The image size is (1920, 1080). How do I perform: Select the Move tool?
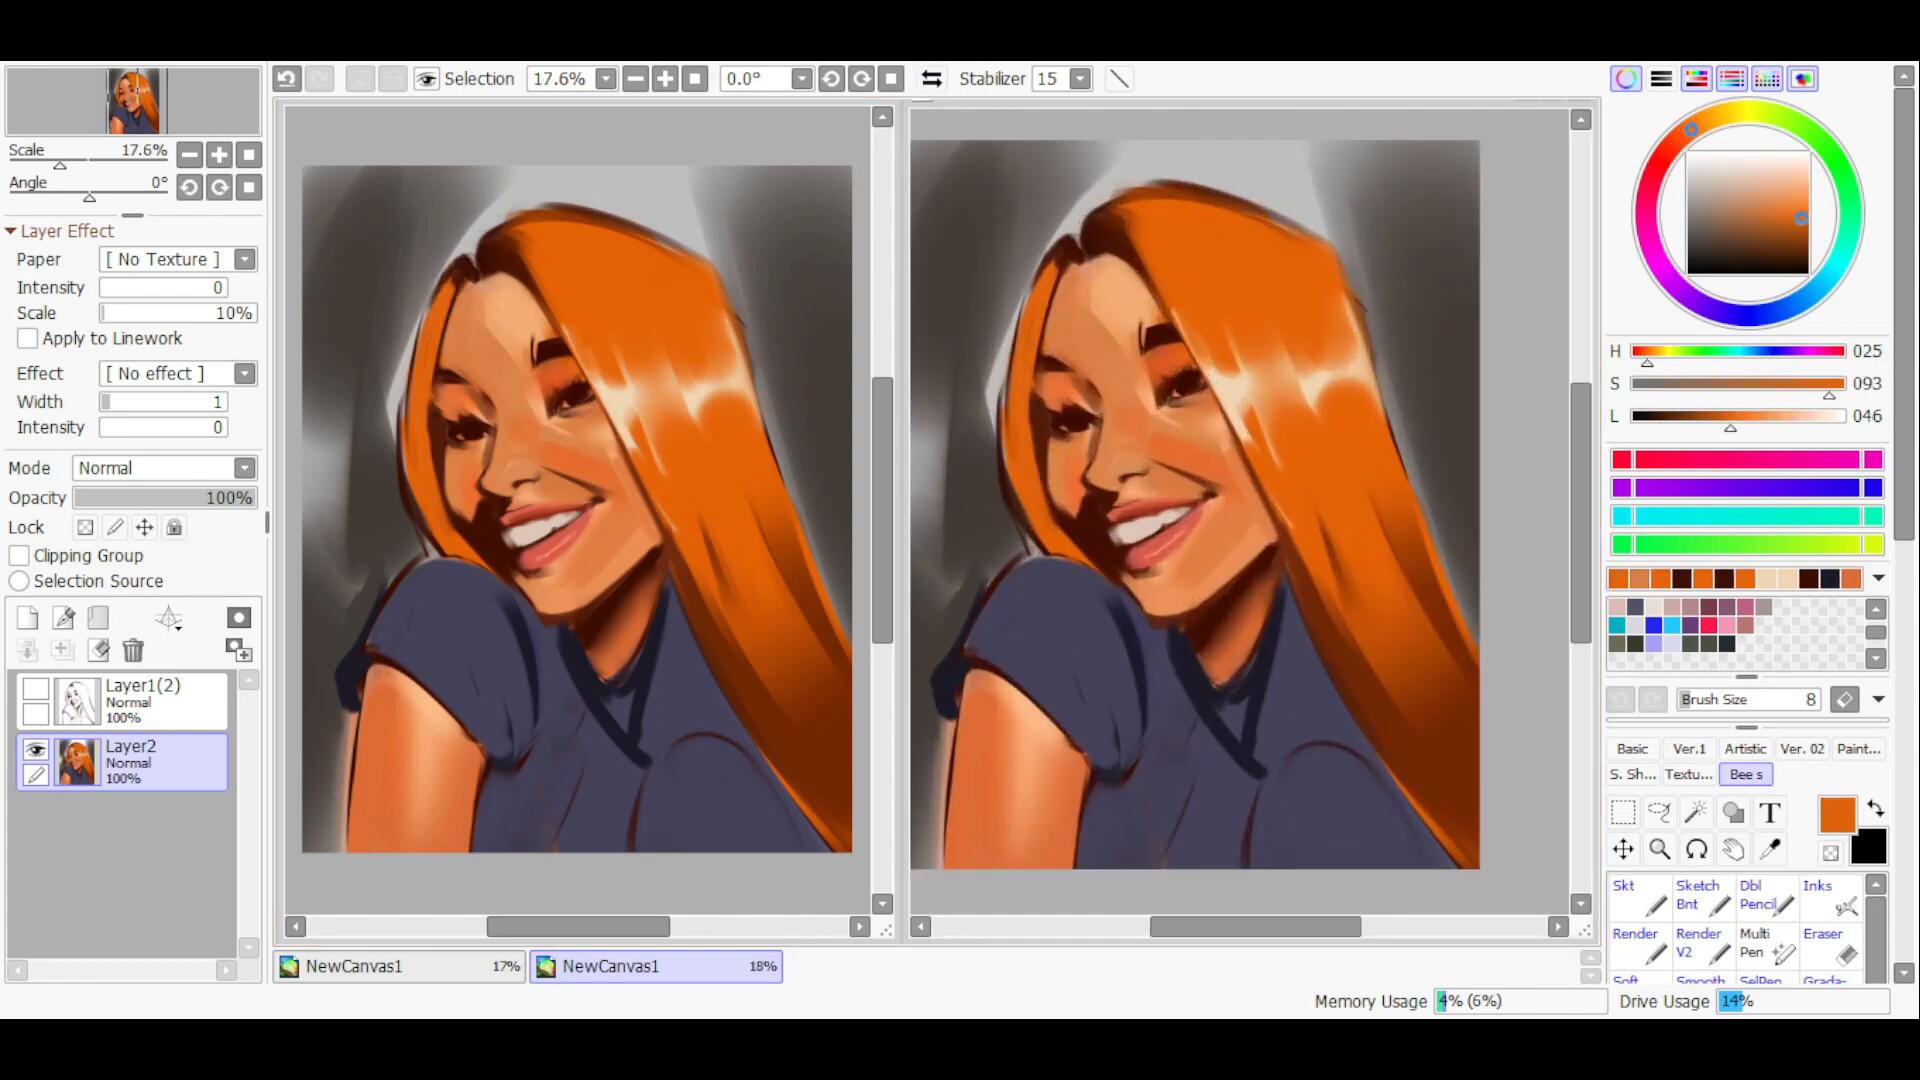1623,849
